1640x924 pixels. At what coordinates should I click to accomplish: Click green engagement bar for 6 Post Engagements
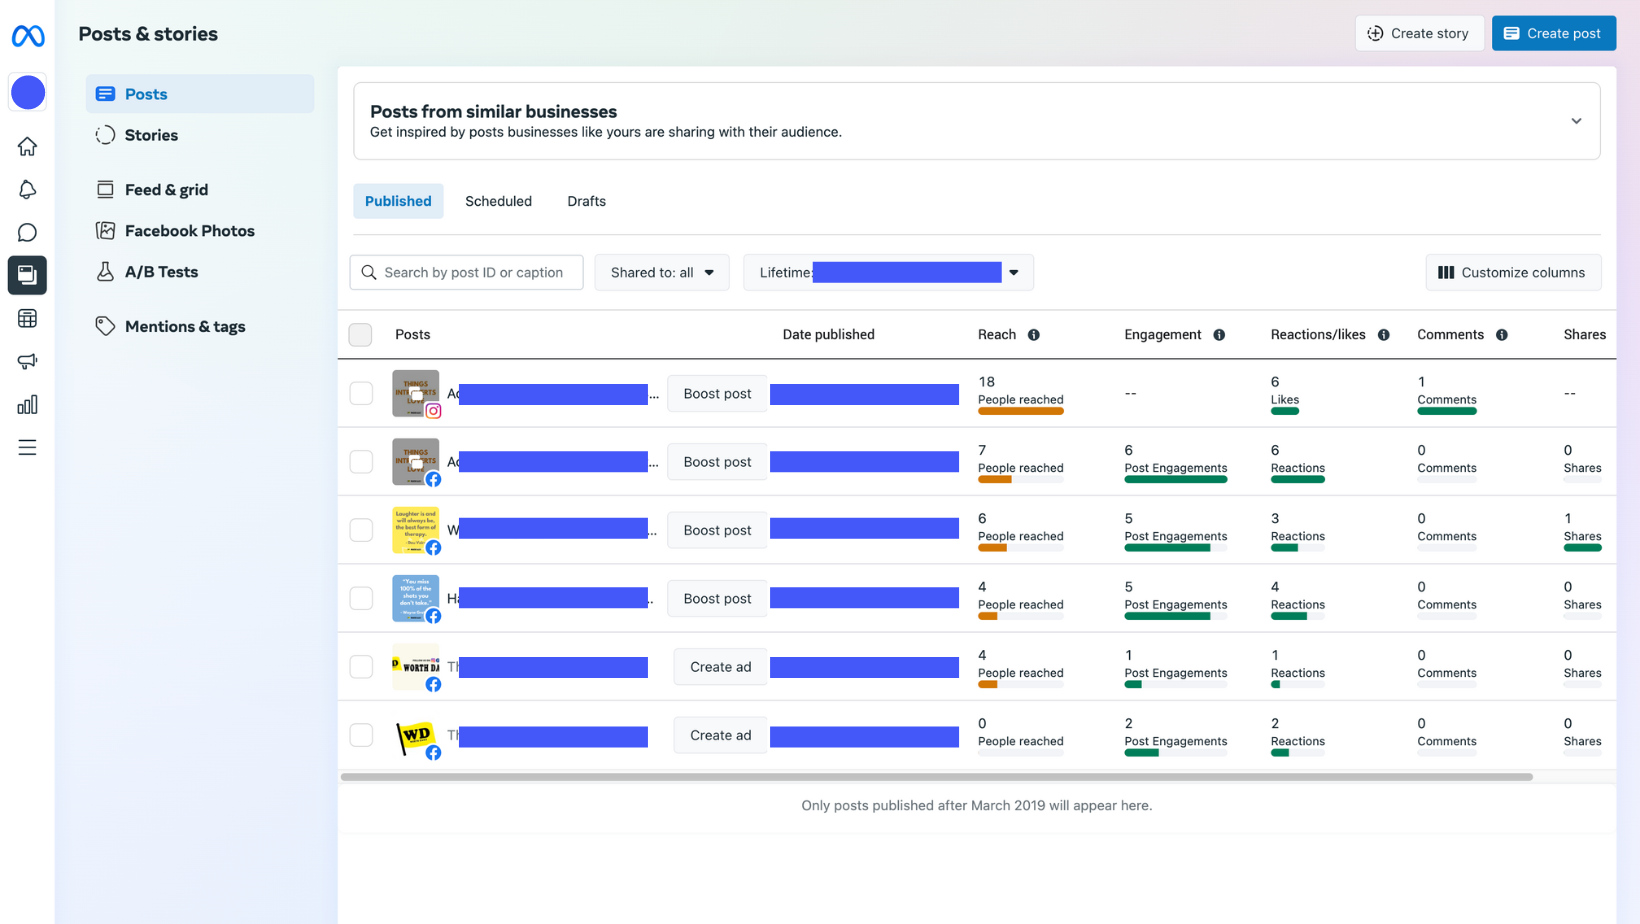click(1176, 480)
